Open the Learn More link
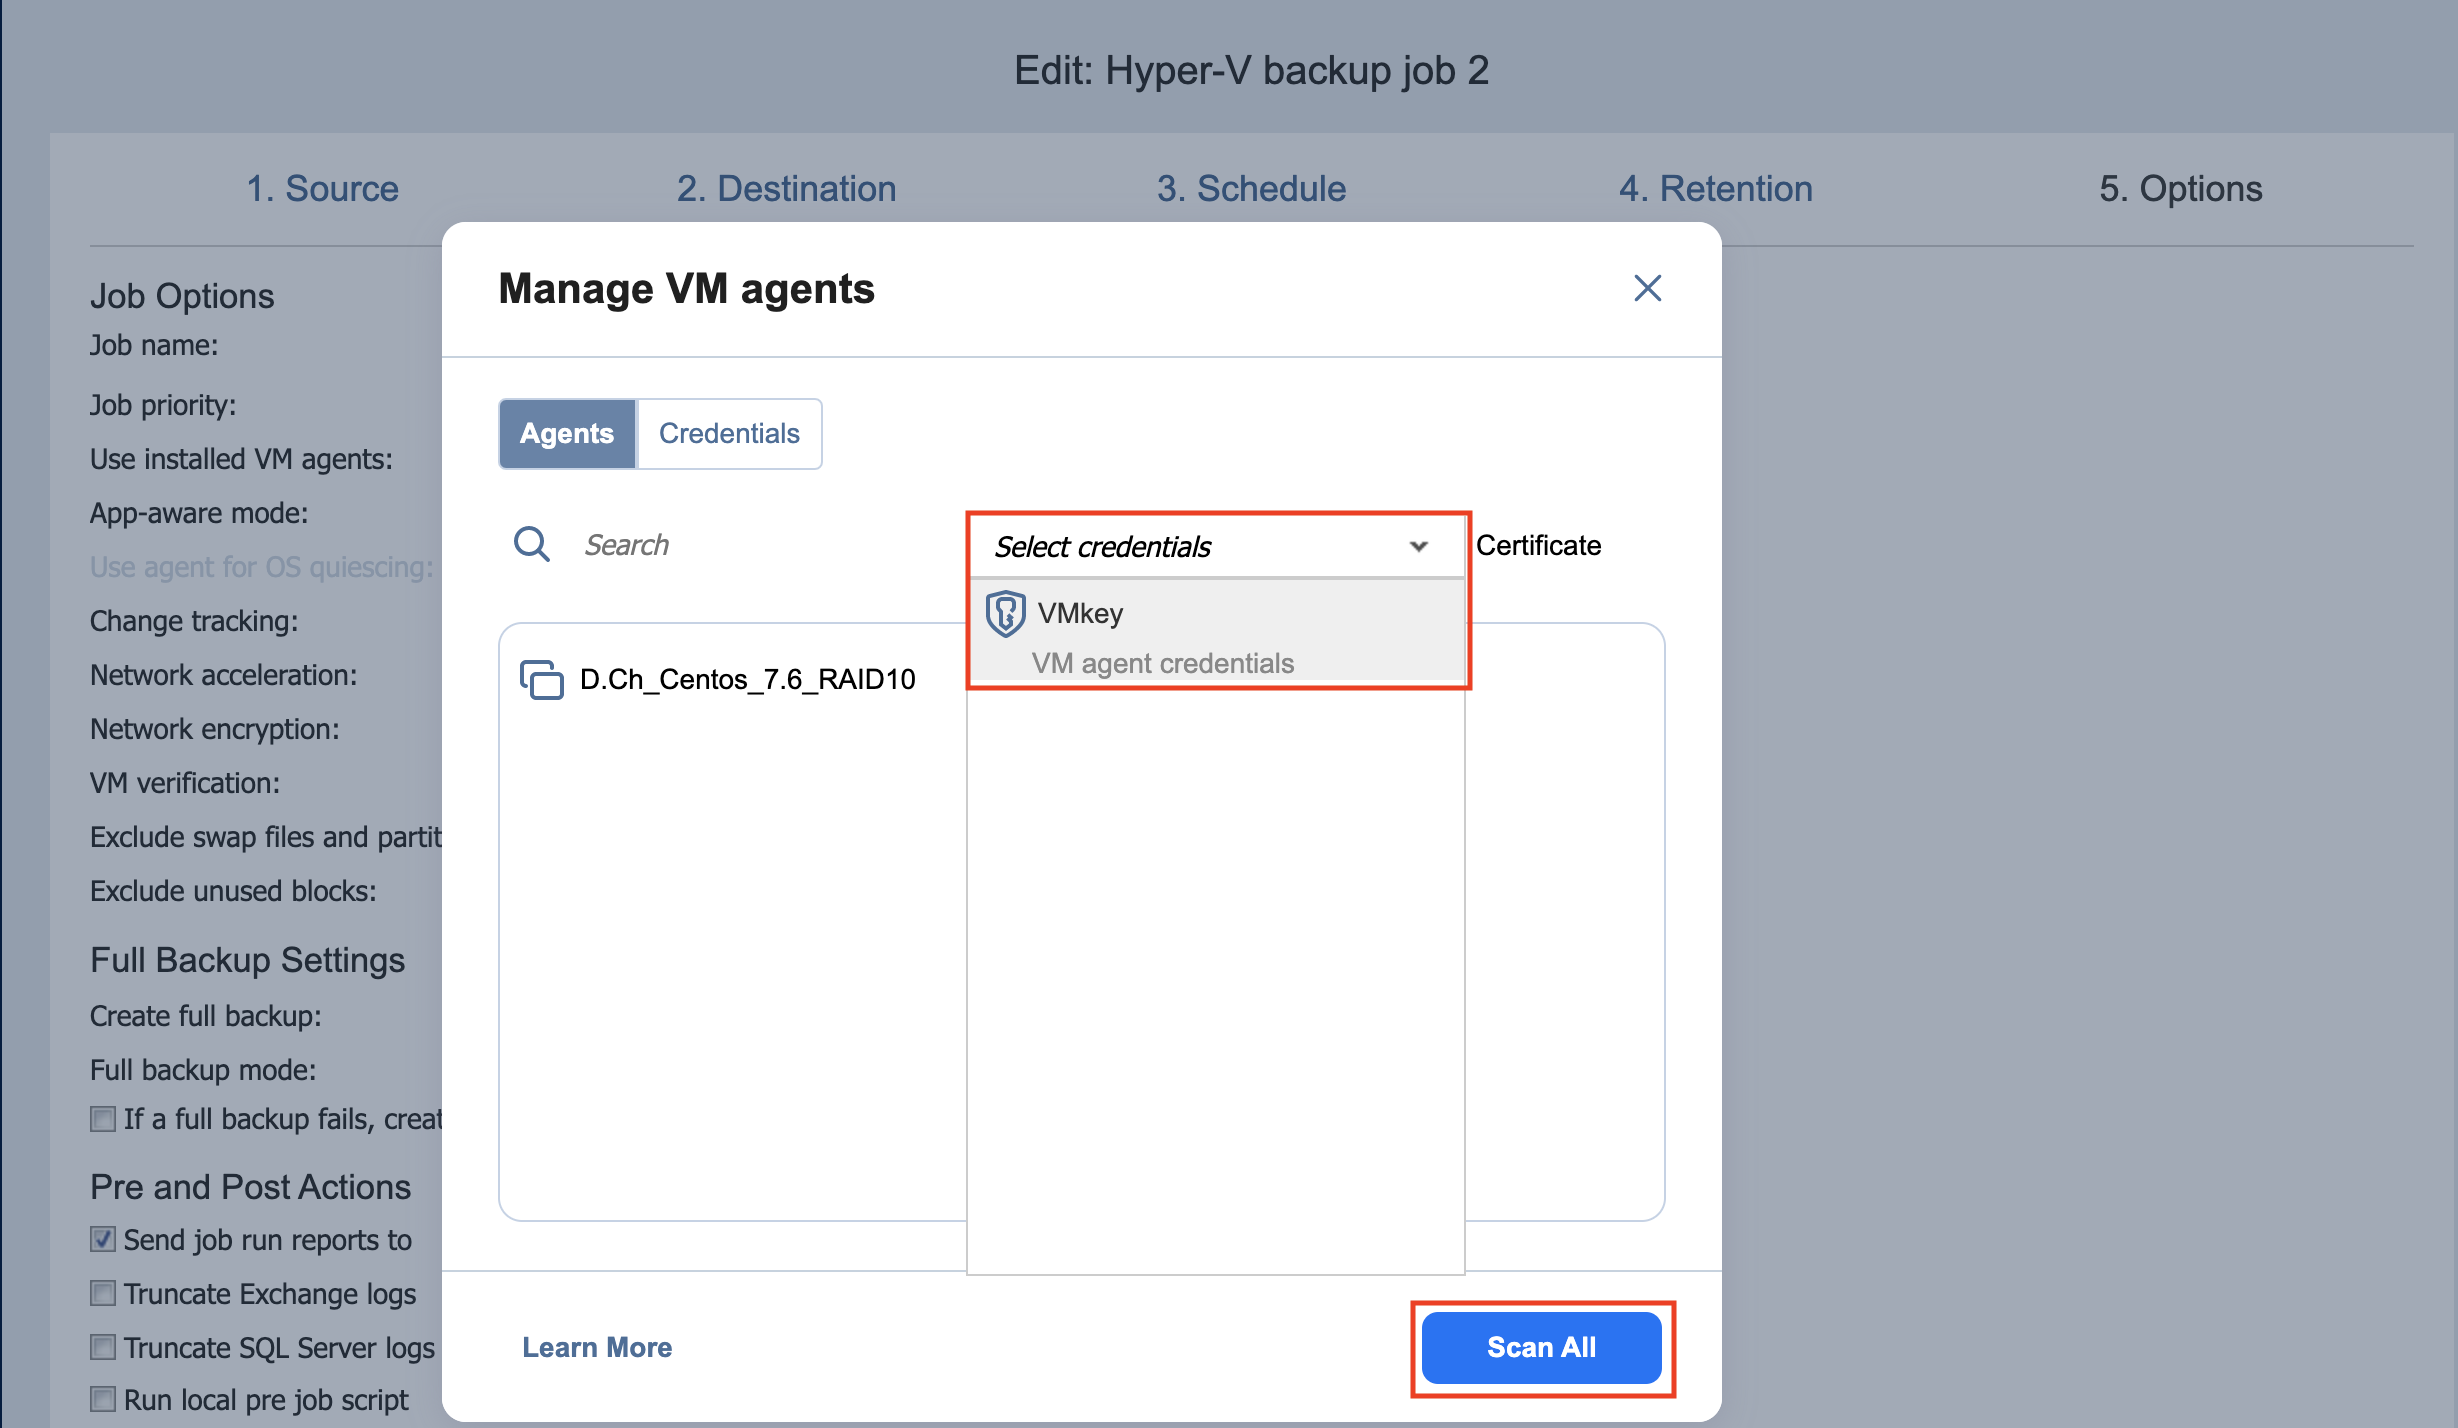 (x=597, y=1347)
